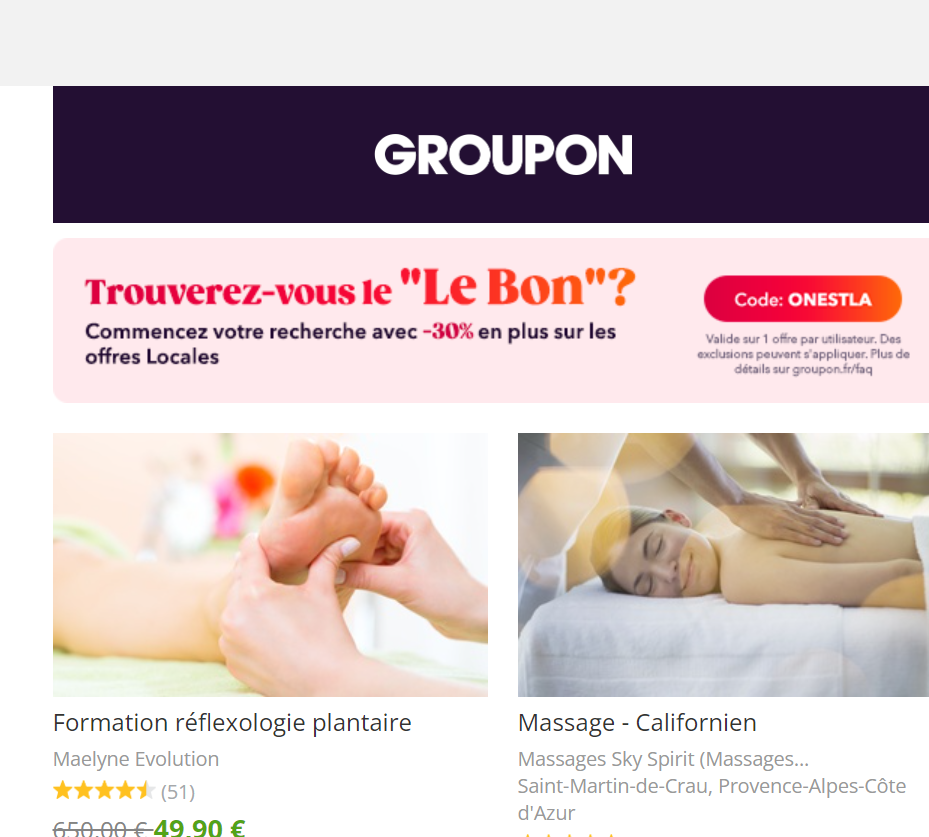Open the Formation réflexologie plantaire title link

(x=232, y=723)
